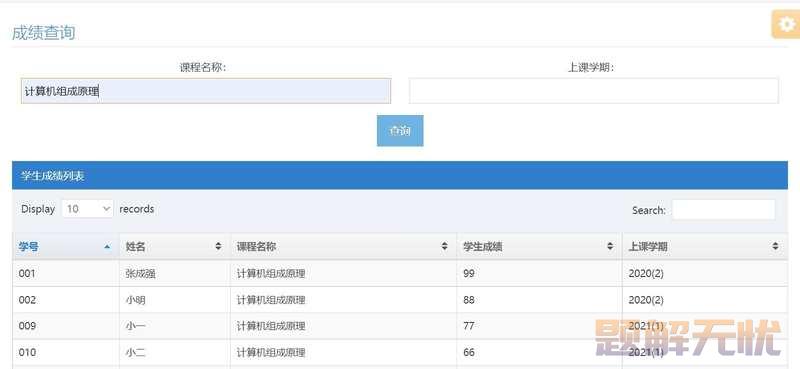Click the 学号 column header
This screenshot has height=369, width=800.
pos(65,247)
